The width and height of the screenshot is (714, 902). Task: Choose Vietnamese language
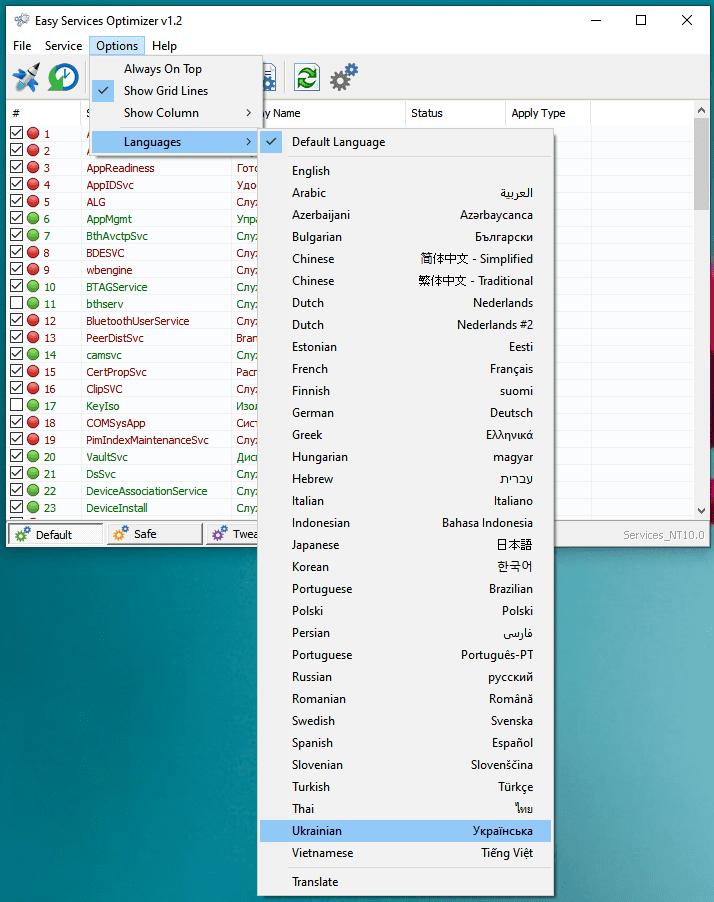405,853
